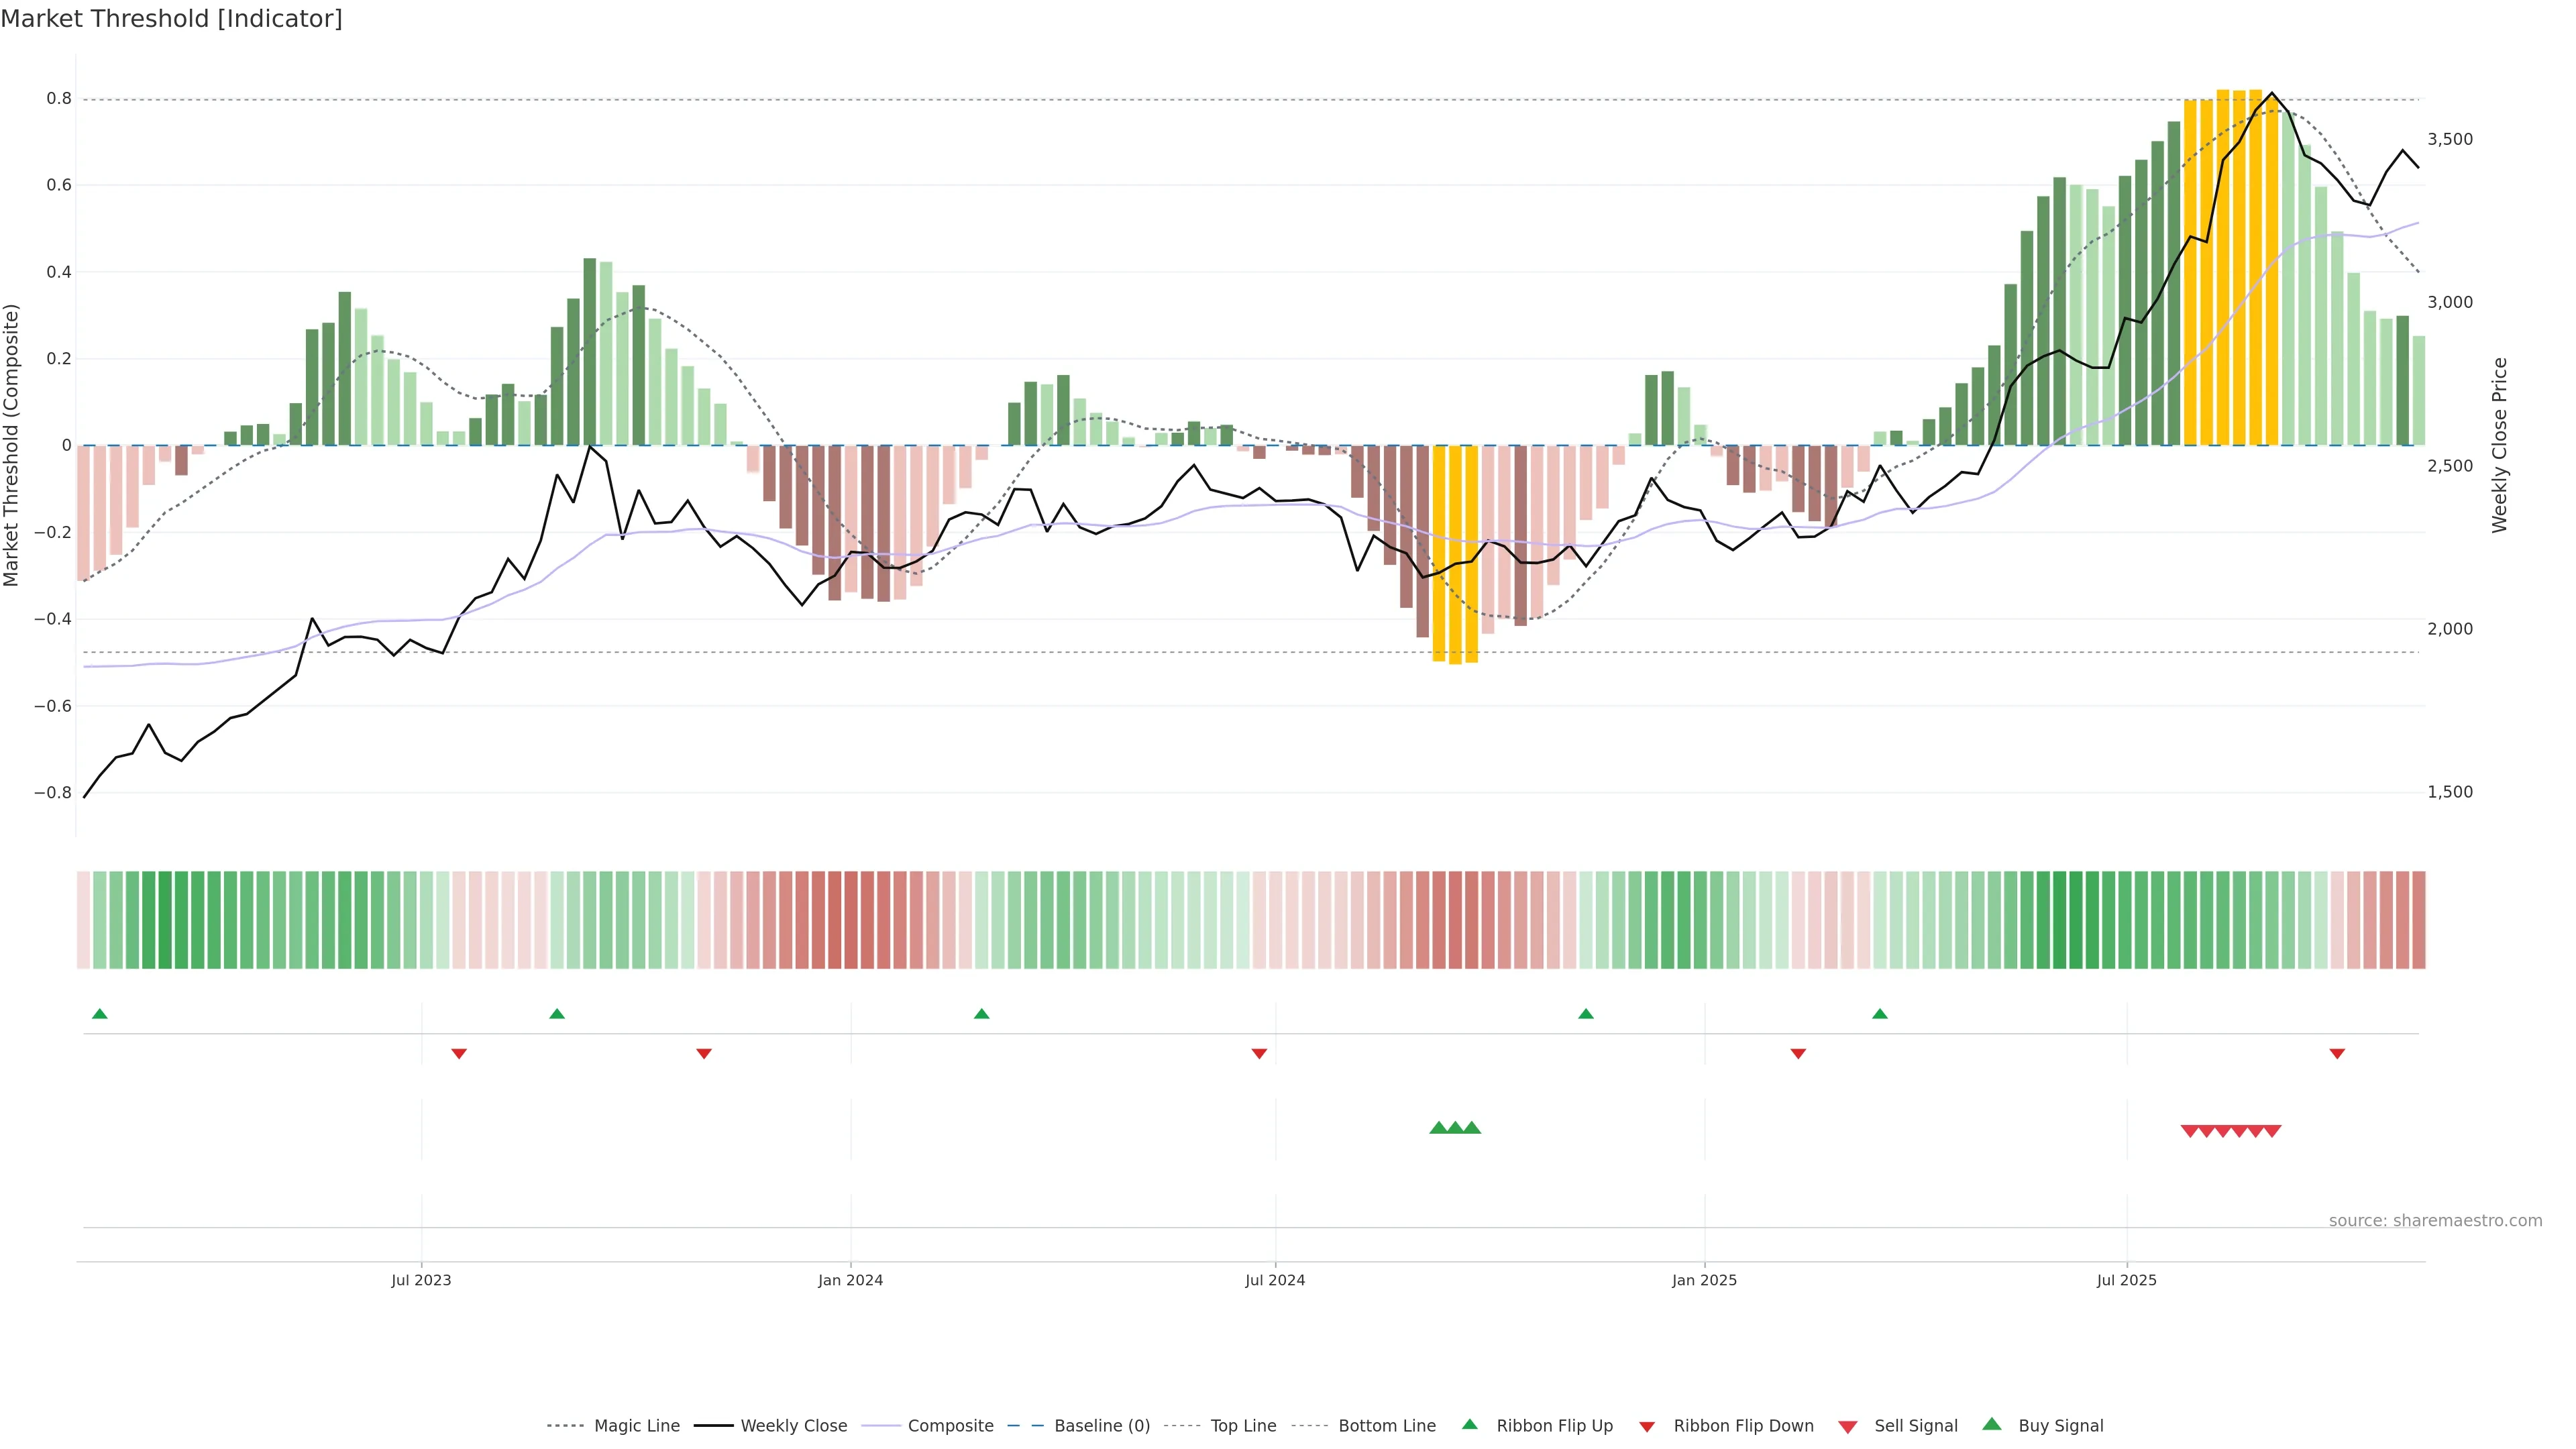Click the Buy Signal legend triangle
This screenshot has width=2576, height=1449.
click(x=1992, y=1424)
